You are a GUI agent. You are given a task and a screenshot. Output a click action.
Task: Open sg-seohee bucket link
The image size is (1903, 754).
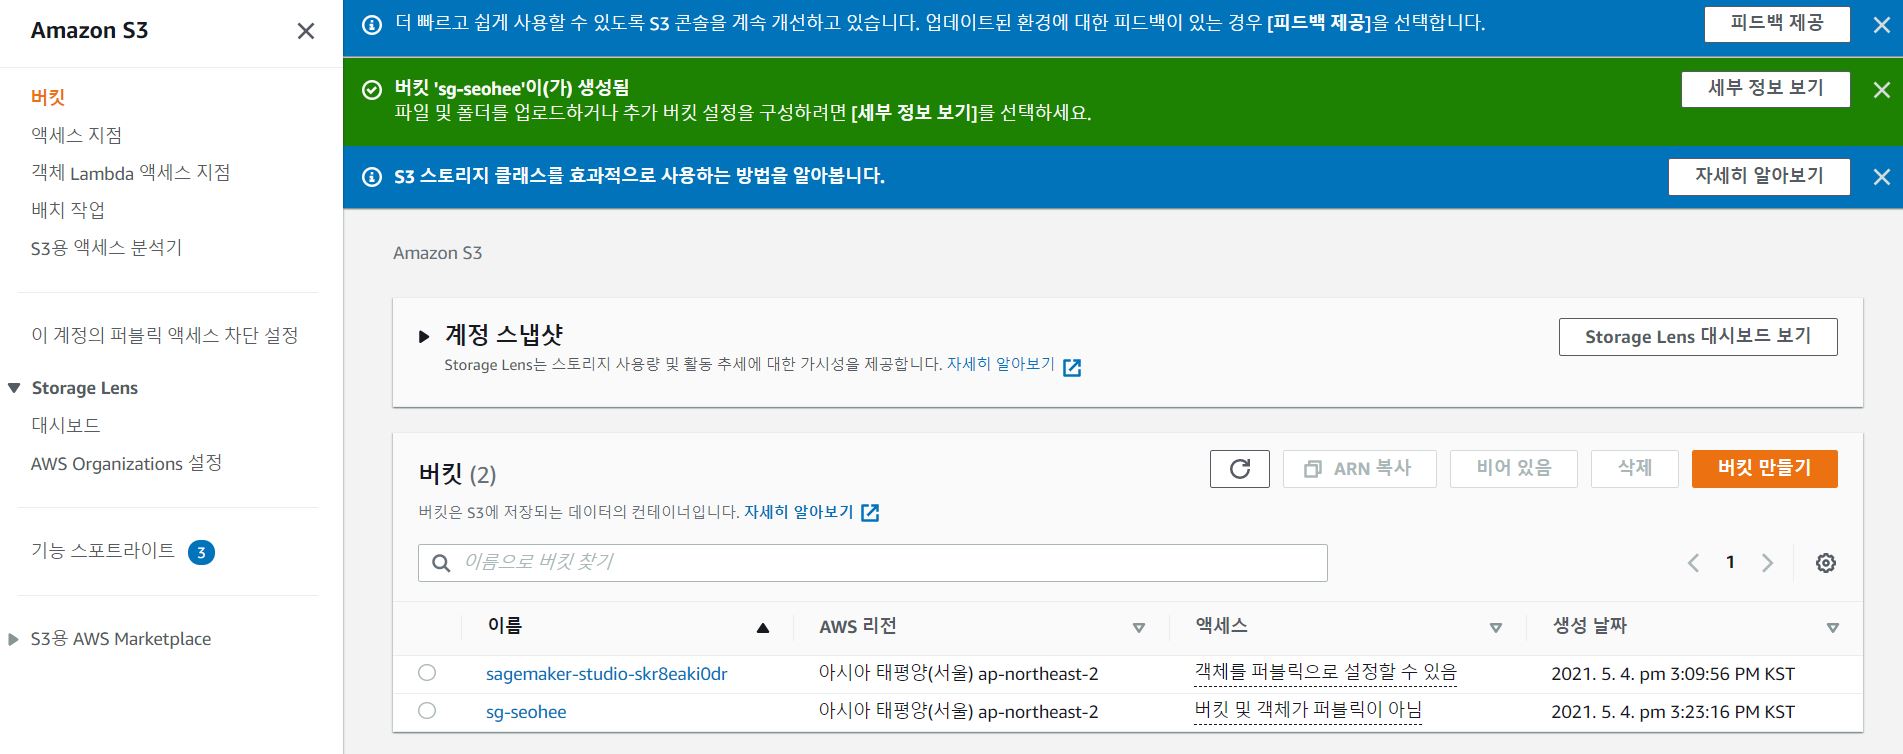point(526,712)
